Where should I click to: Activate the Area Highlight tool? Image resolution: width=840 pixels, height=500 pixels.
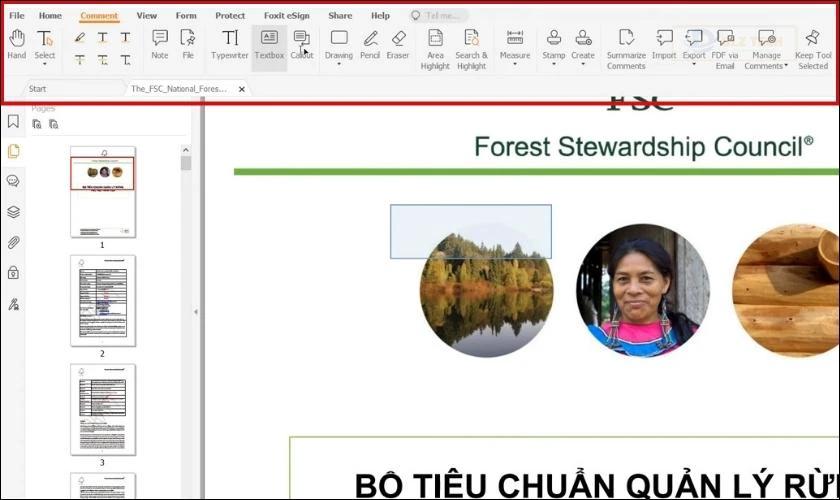pos(435,49)
